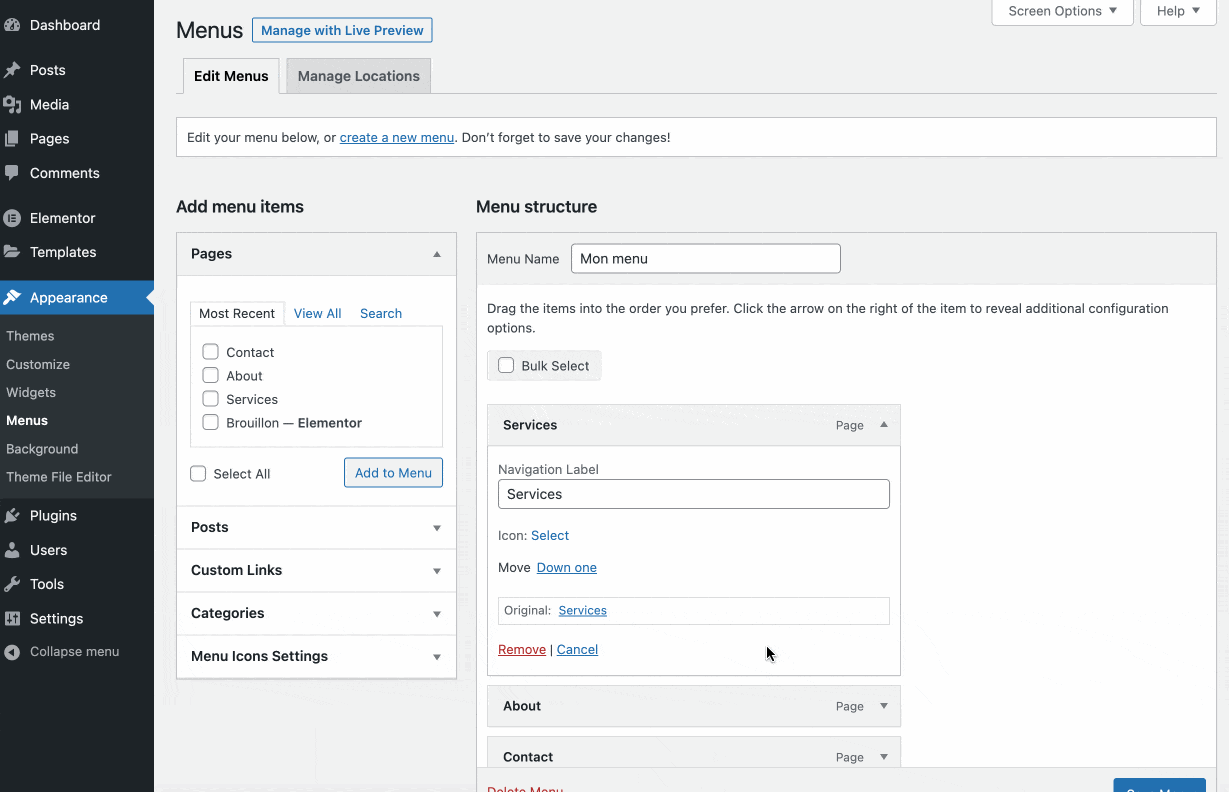Click the Pages icon in sidebar
This screenshot has height=792, width=1229.
(12, 139)
